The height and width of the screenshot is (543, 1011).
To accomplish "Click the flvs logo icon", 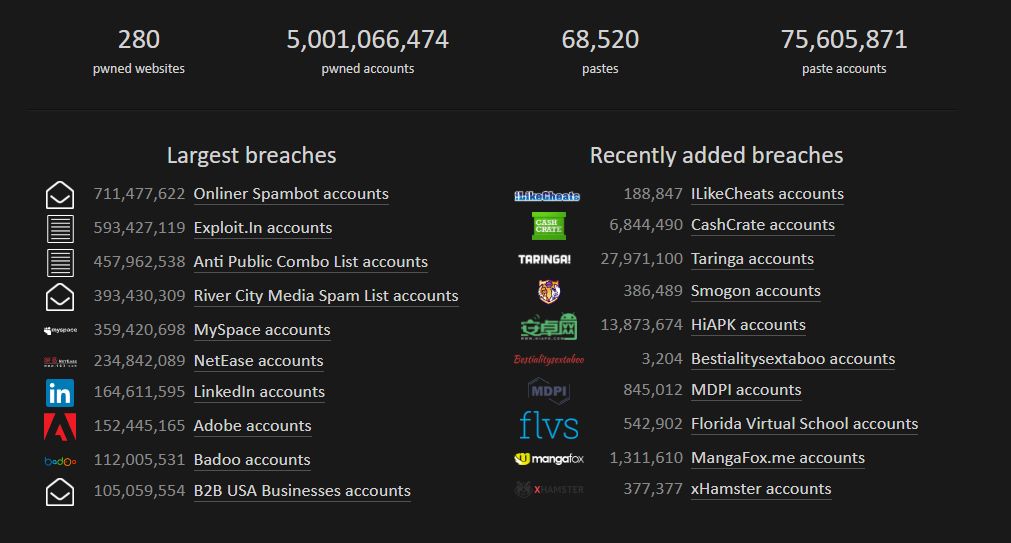I will [548, 425].
